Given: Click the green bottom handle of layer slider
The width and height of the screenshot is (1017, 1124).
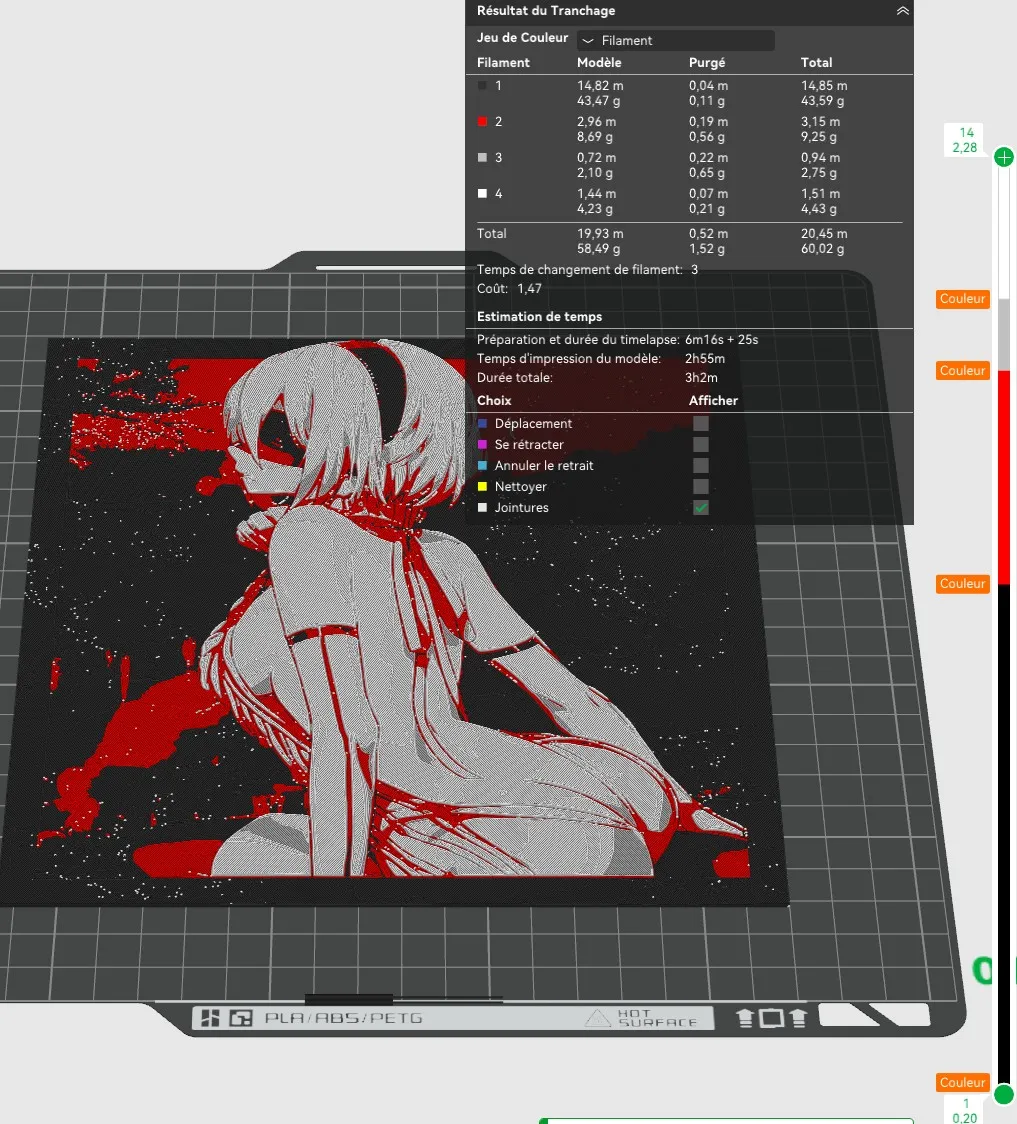Looking at the screenshot, I should pyautogui.click(x=1004, y=1094).
